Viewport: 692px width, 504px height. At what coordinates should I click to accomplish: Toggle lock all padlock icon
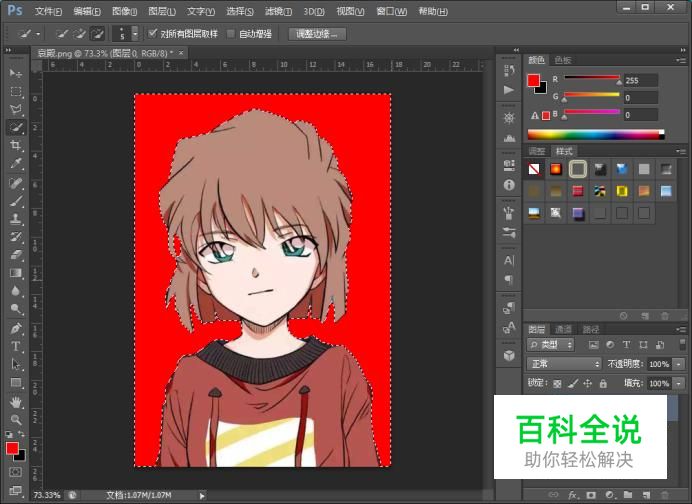click(603, 384)
